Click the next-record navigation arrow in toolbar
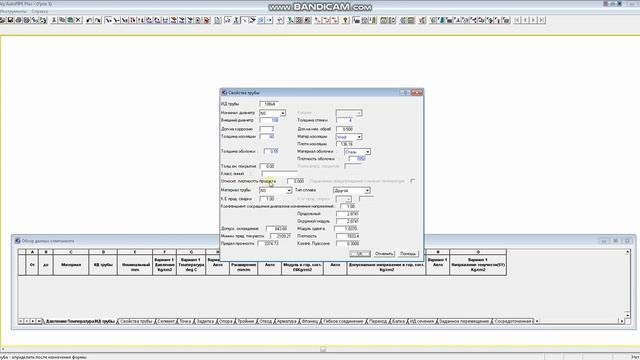 click(533, 20)
